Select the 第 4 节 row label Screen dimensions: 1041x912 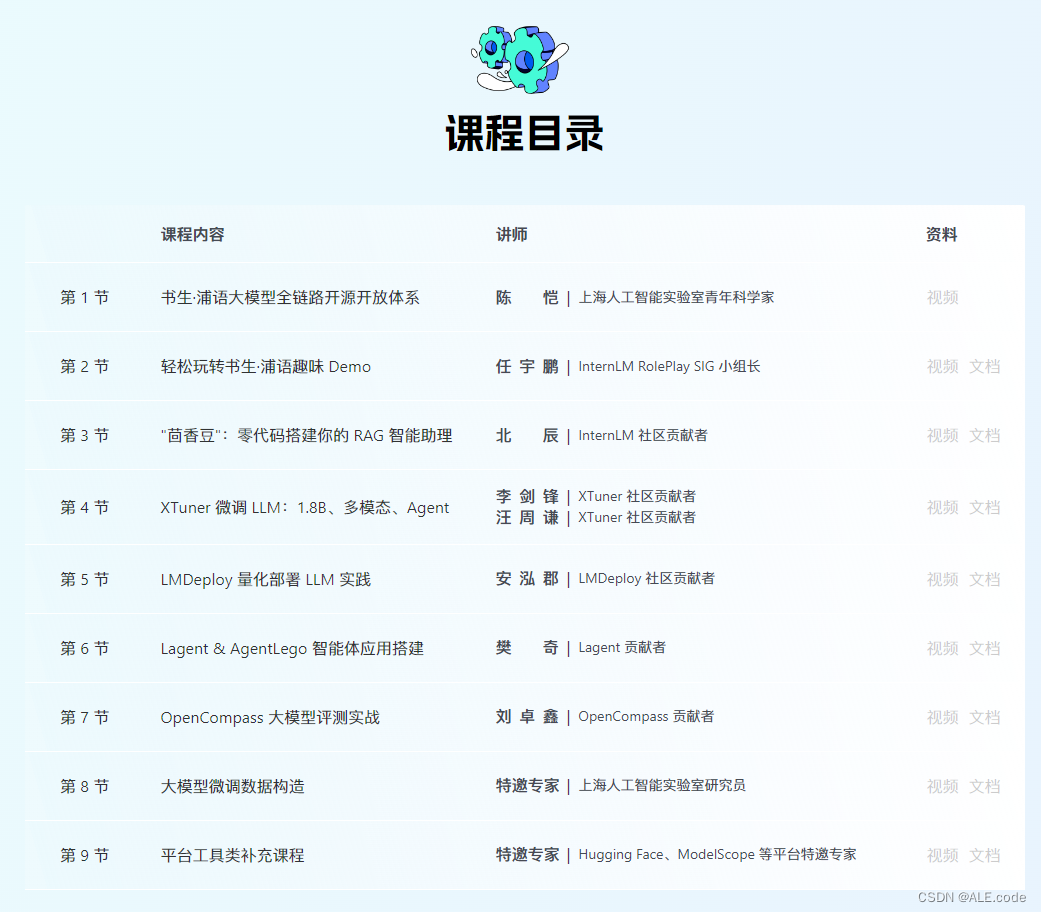pos(84,507)
